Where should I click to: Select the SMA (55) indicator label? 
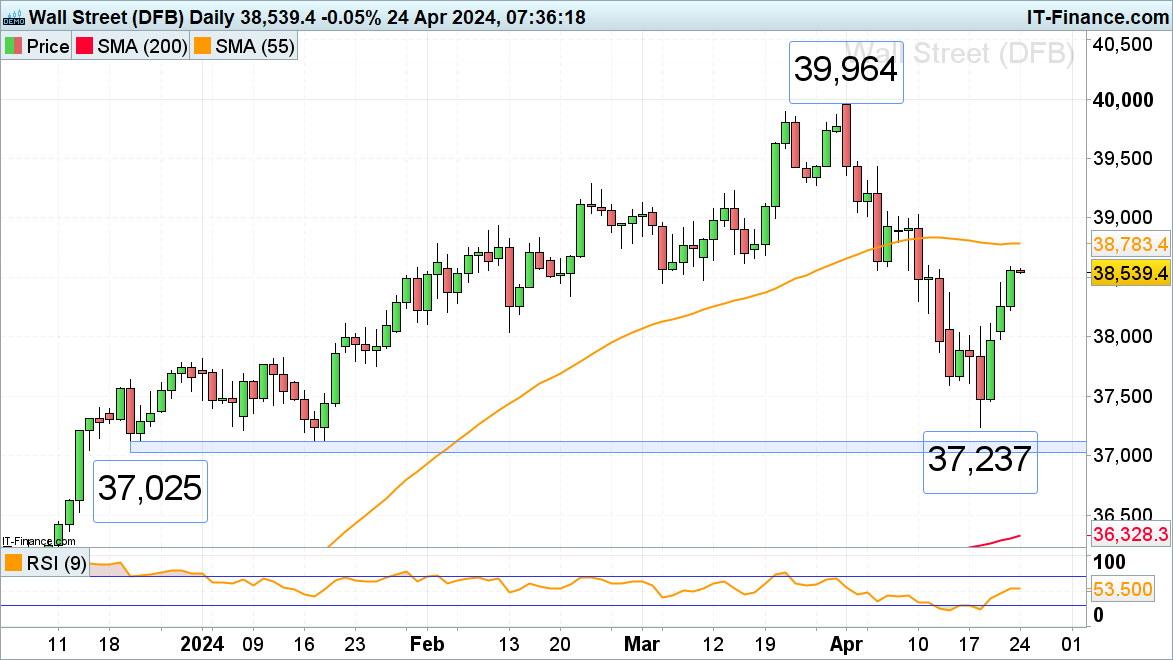256,47
